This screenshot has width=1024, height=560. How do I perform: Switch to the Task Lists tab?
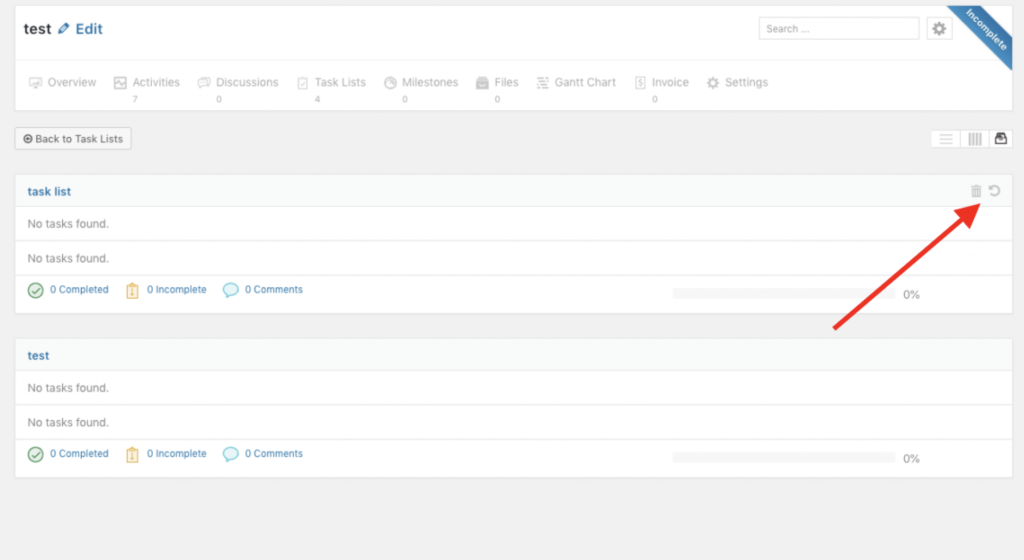click(331, 82)
